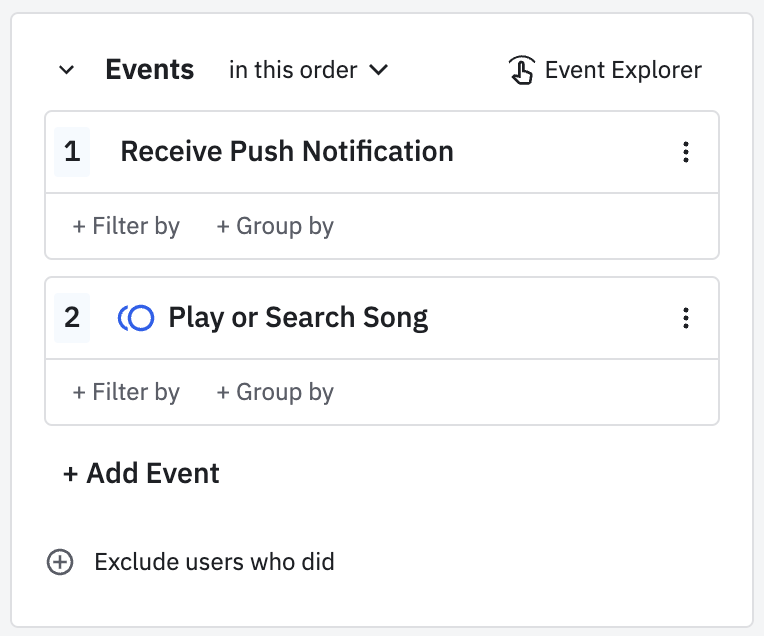Image resolution: width=764 pixels, height=636 pixels.
Task: Open more options for Play or Search Song
Action: (686, 318)
